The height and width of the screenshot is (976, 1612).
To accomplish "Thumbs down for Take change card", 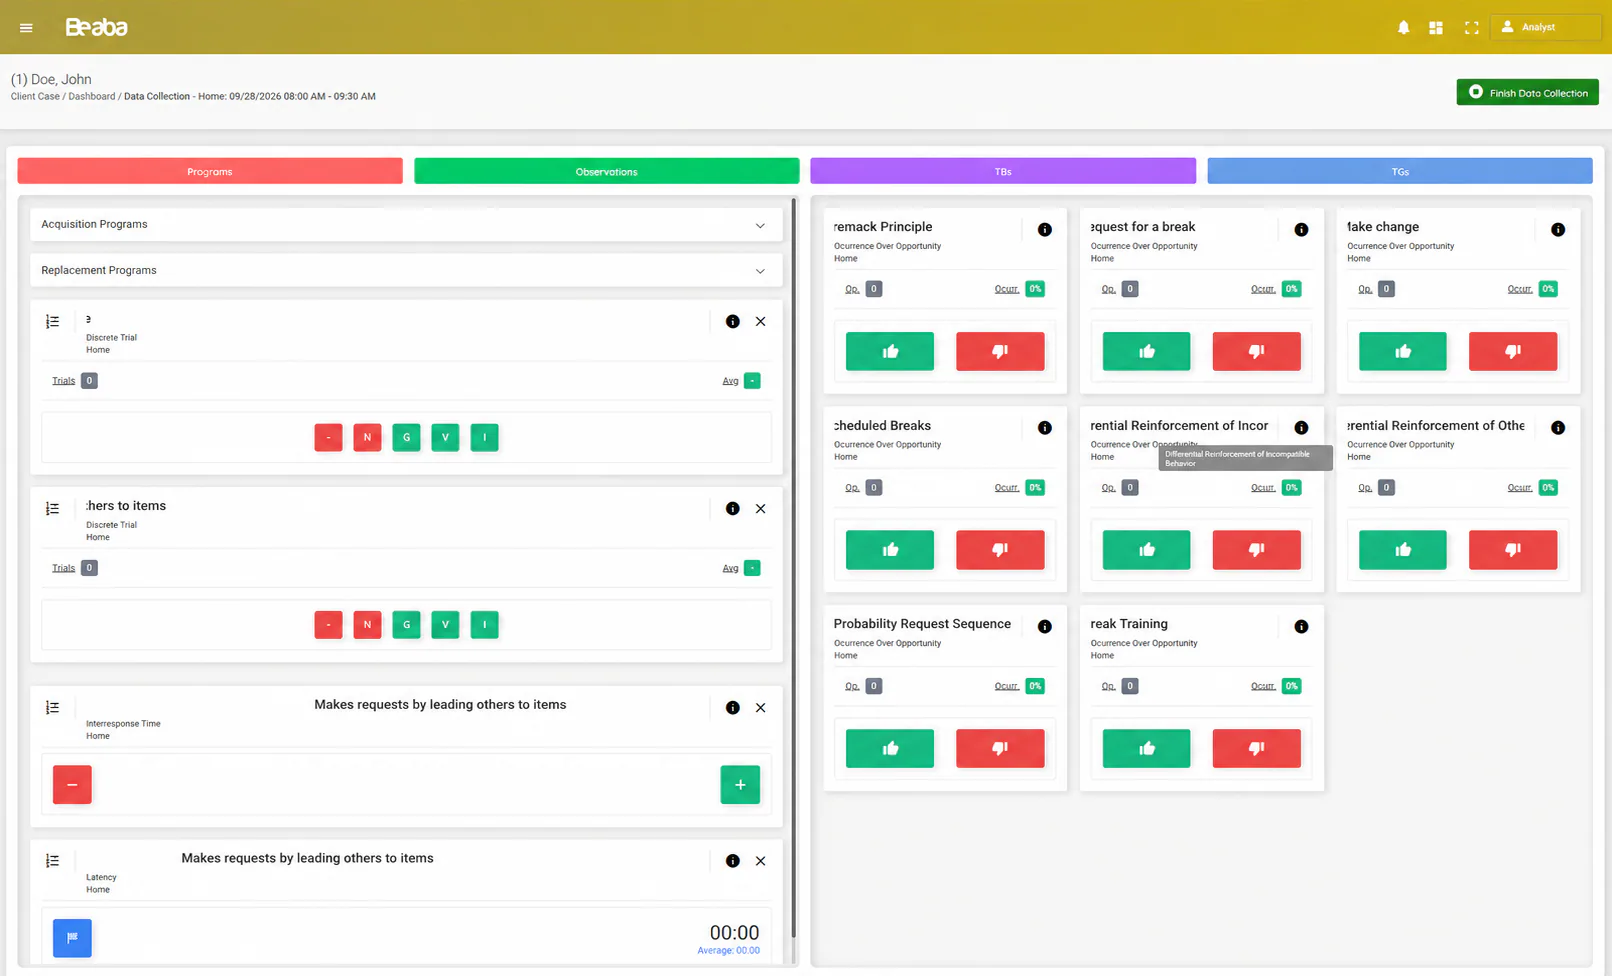I will [x=1513, y=351].
